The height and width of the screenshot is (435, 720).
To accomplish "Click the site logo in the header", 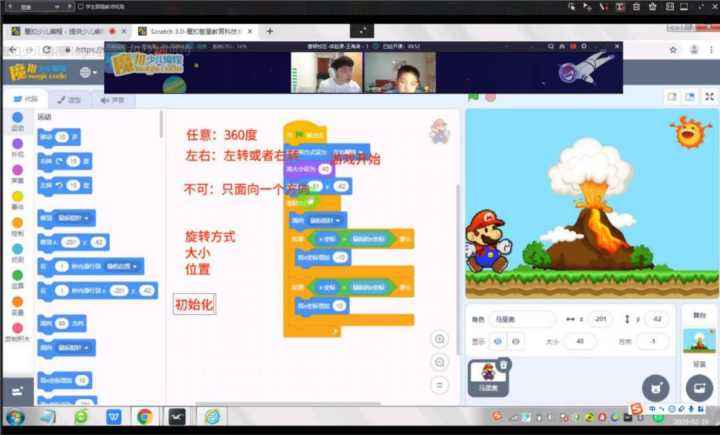I will pos(39,73).
